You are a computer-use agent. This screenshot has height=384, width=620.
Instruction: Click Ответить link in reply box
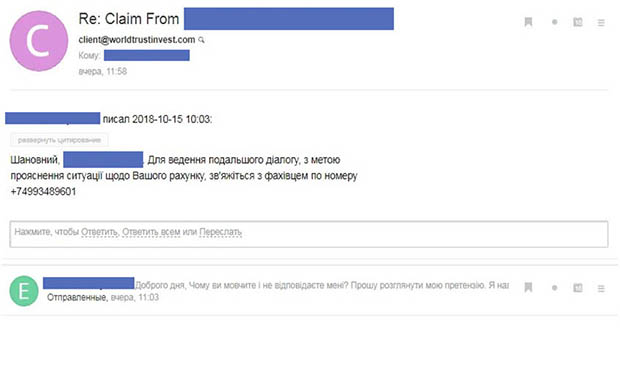[x=99, y=232]
